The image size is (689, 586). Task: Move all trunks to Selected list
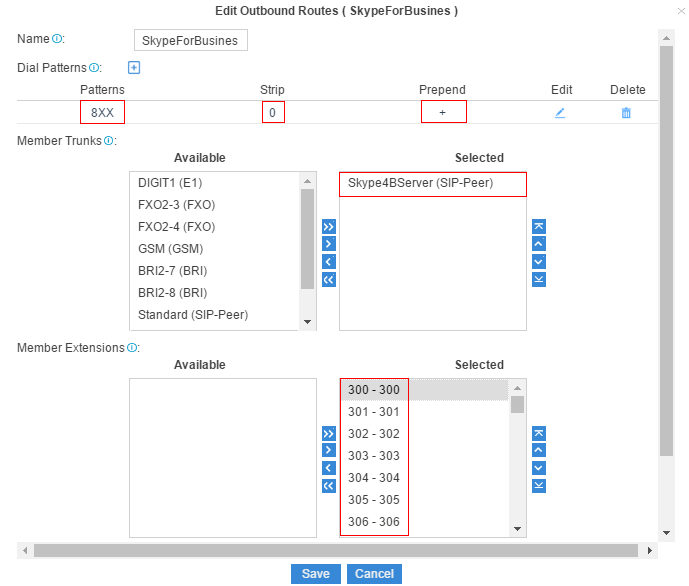[329, 227]
